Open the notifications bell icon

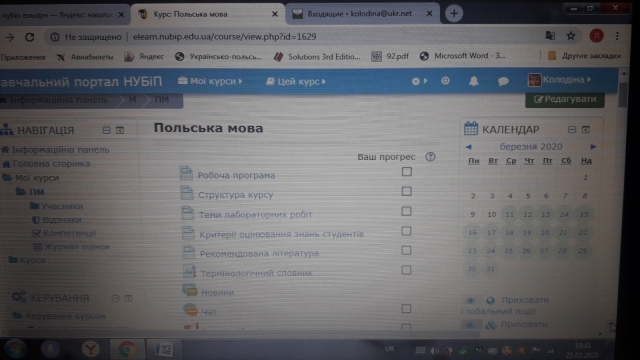473,81
